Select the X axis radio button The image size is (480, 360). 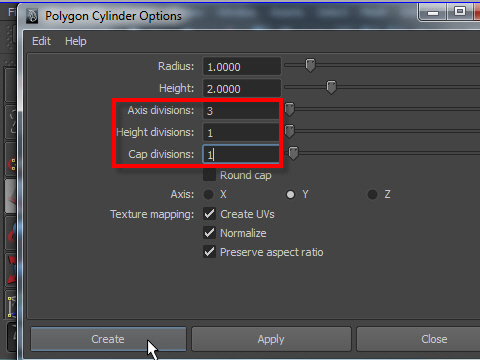point(209,194)
